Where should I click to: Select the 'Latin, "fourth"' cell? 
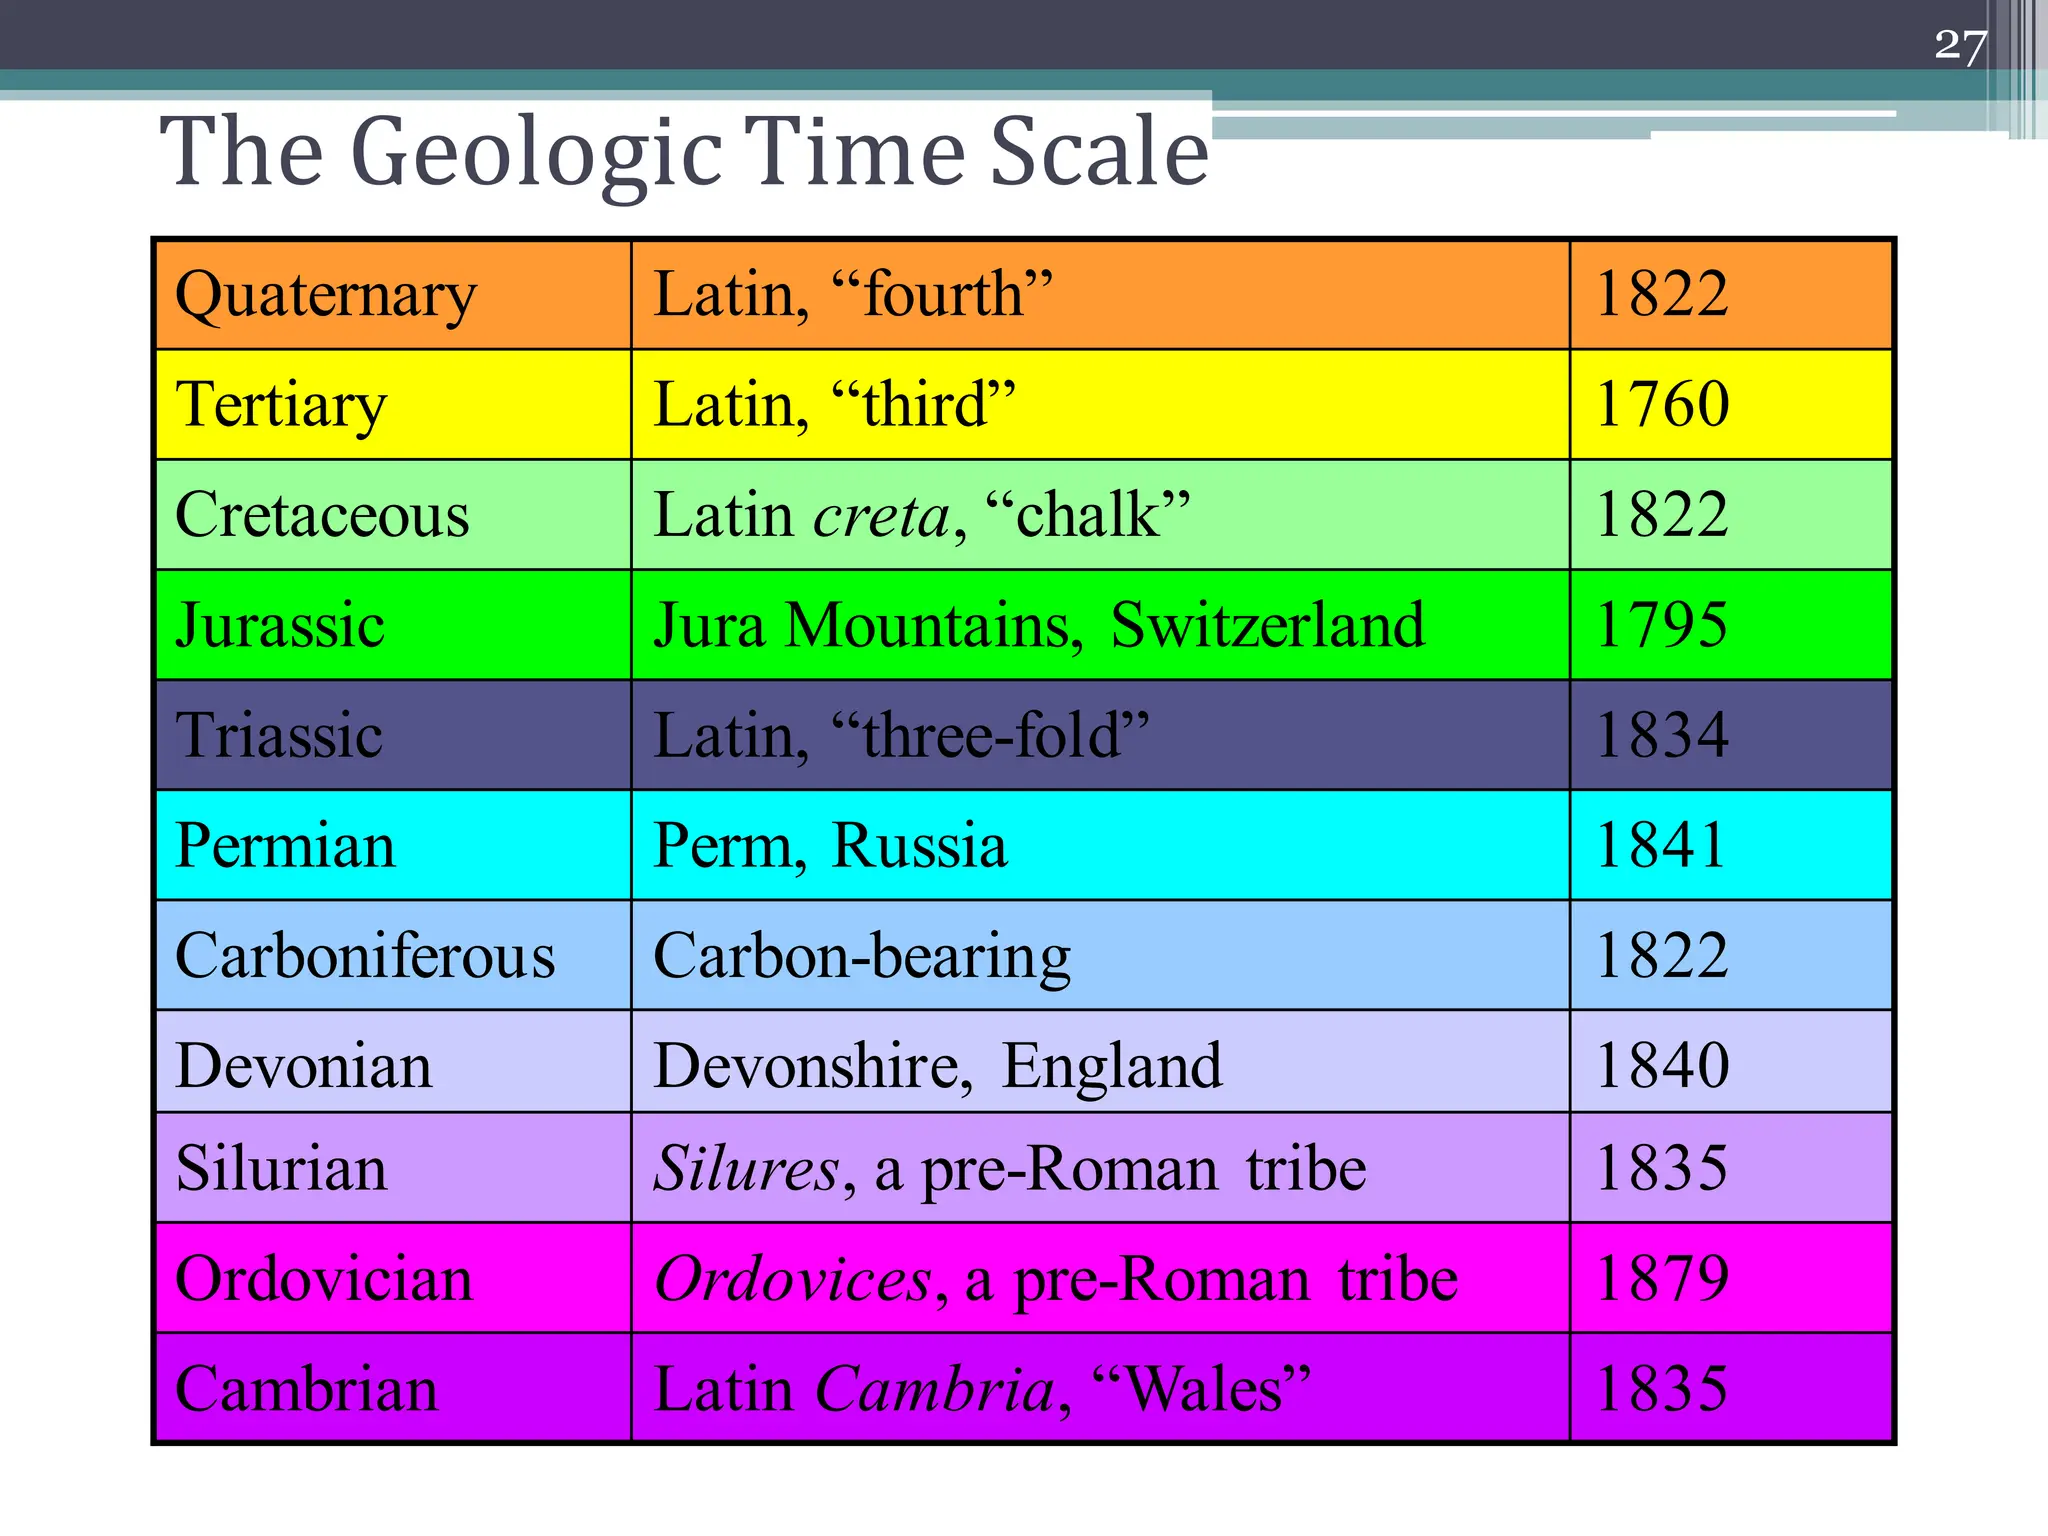[1100, 295]
